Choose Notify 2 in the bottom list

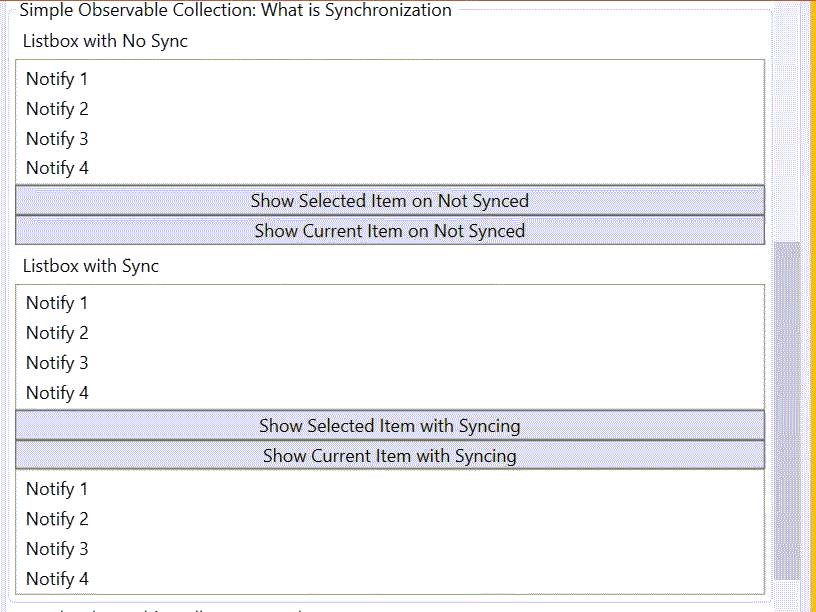pos(390,519)
